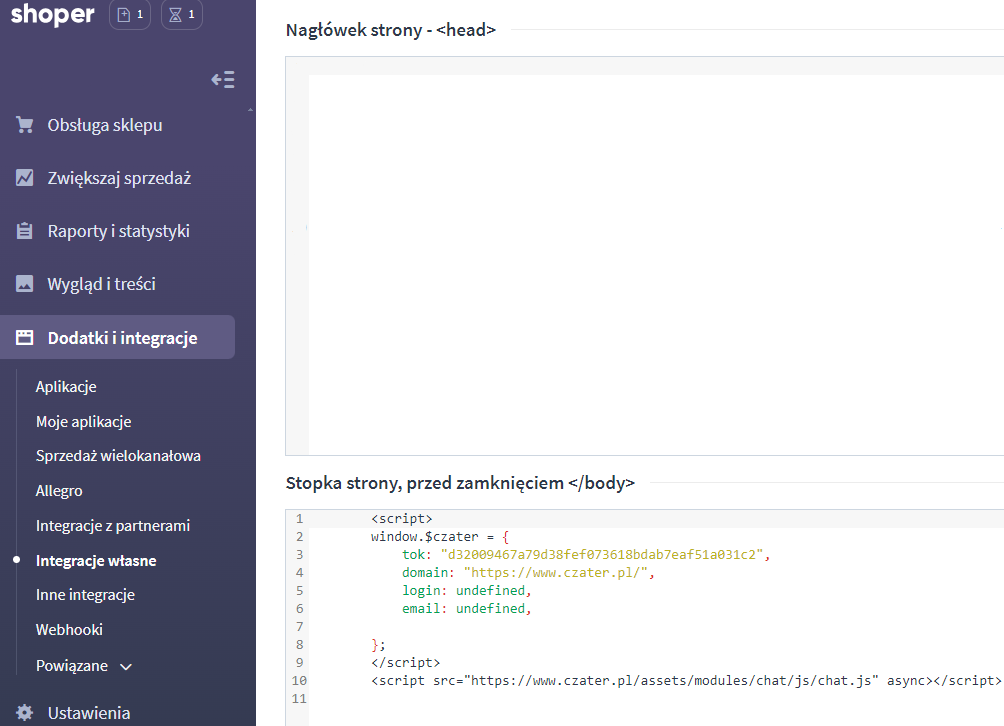
Task: Open the Webhooki submenu item
Action: (69, 630)
